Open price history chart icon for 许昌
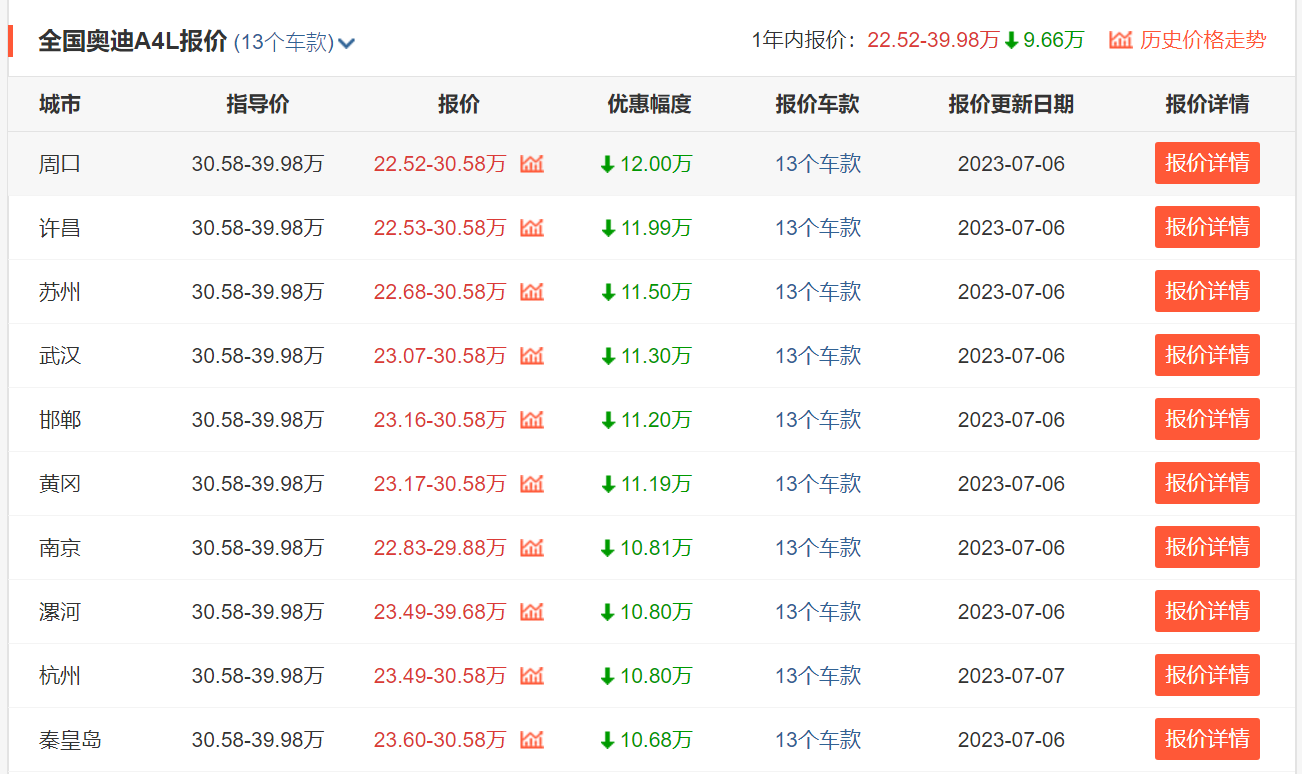1302x774 pixels. pos(531,227)
